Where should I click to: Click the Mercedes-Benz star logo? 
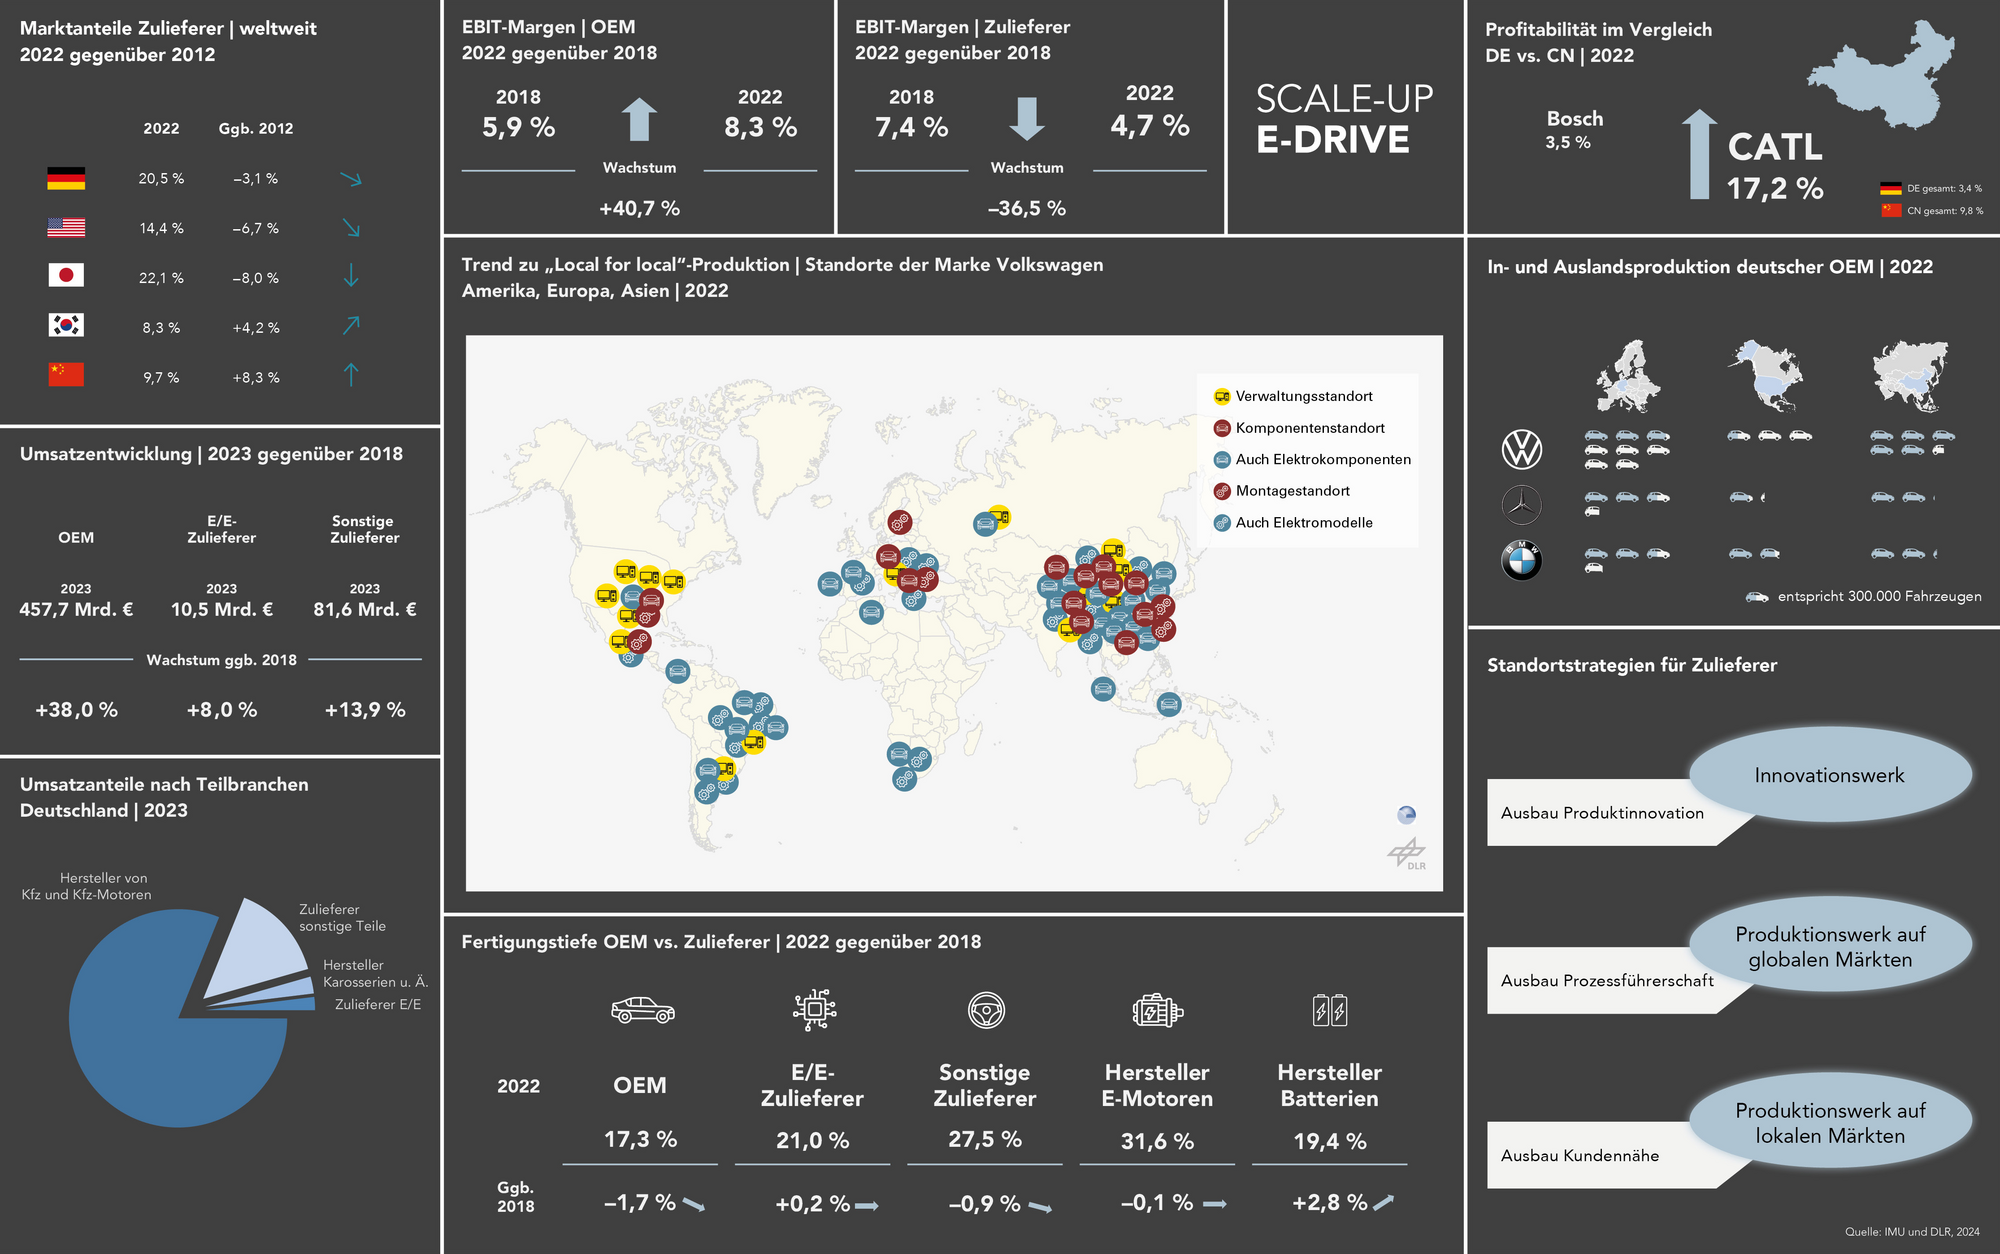(1522, 505)
